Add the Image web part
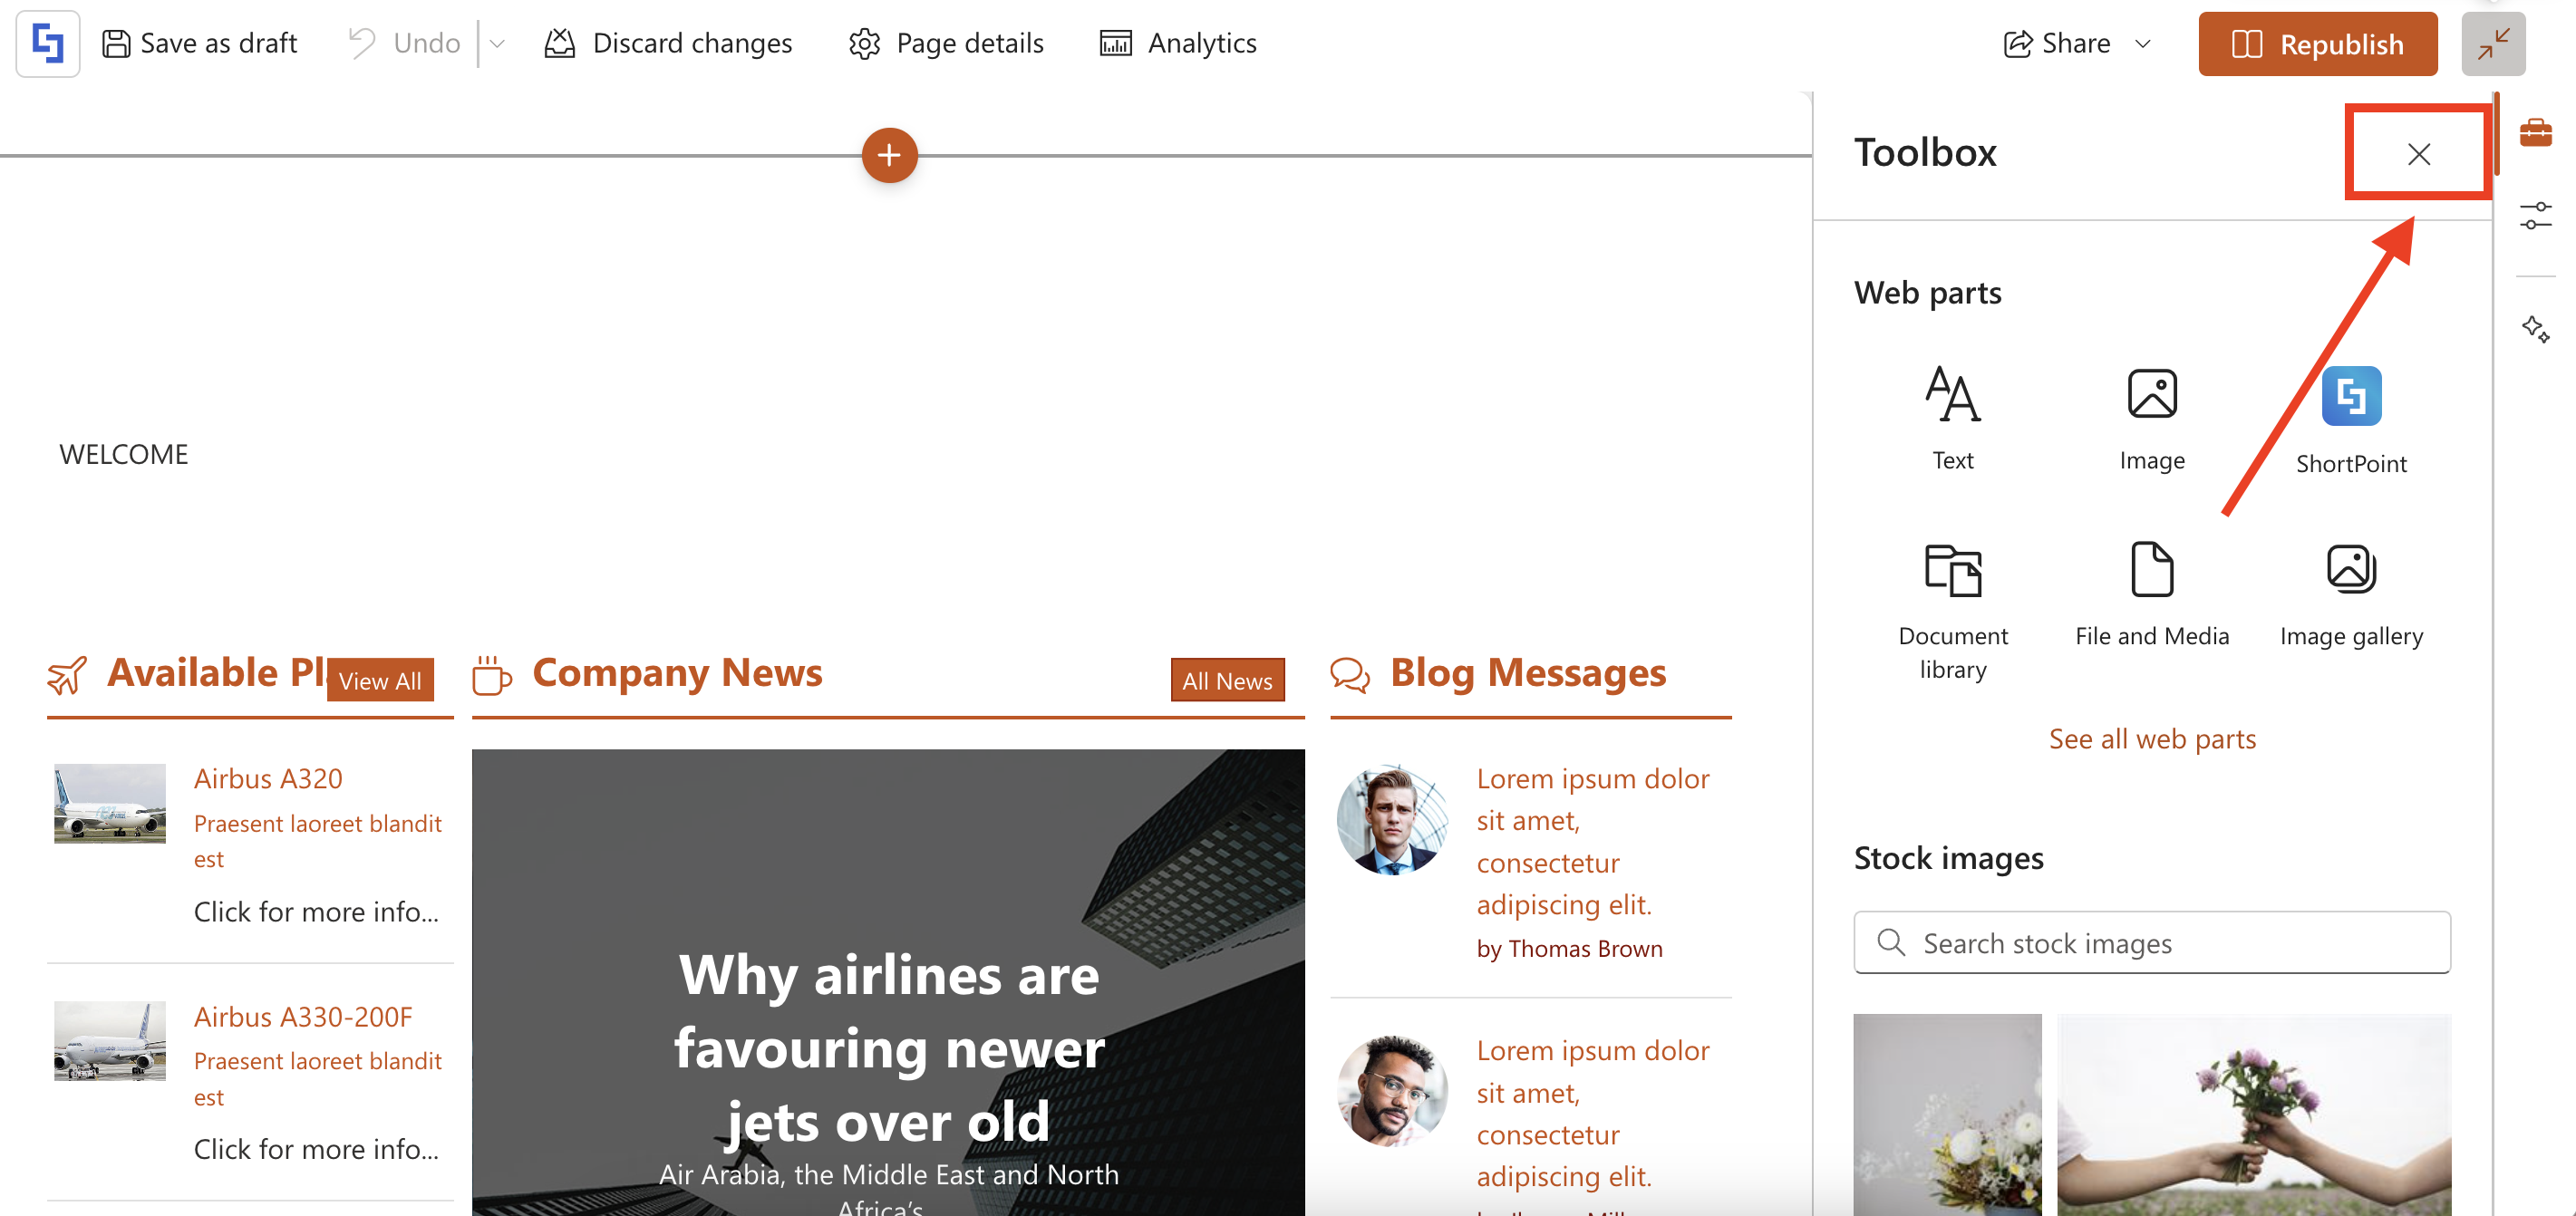2576x1216 pixels. (2151, 395)
